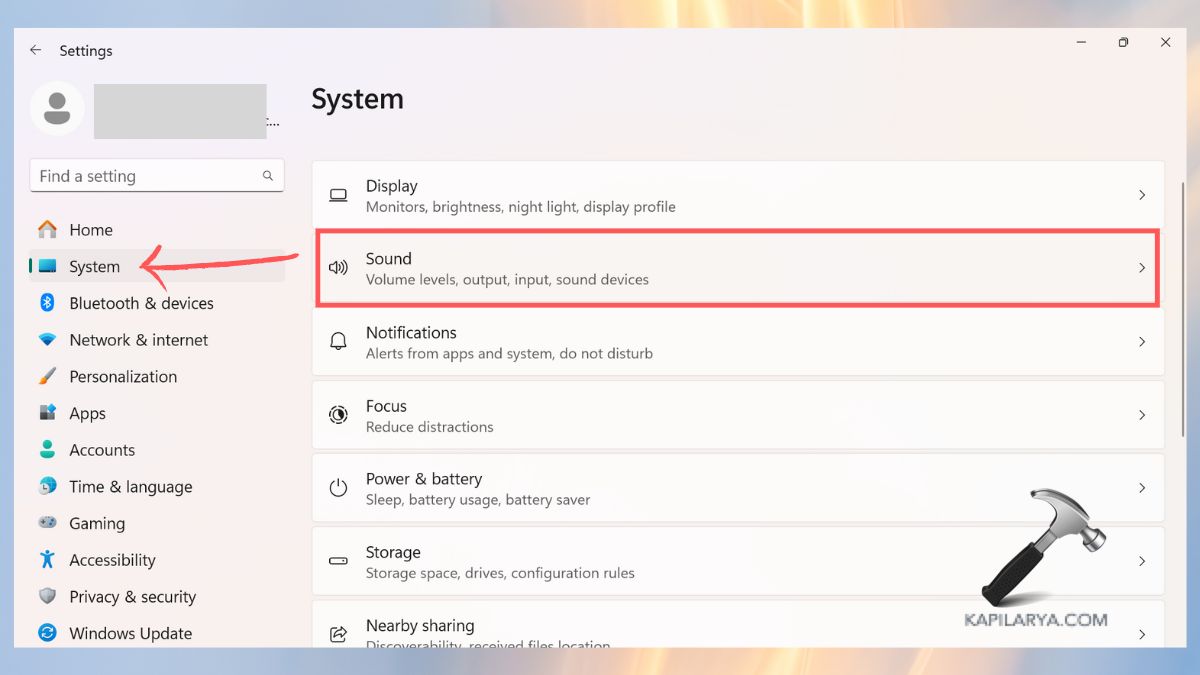Open Sound title text
This screenshot has height=675, width=1200.
389,258
